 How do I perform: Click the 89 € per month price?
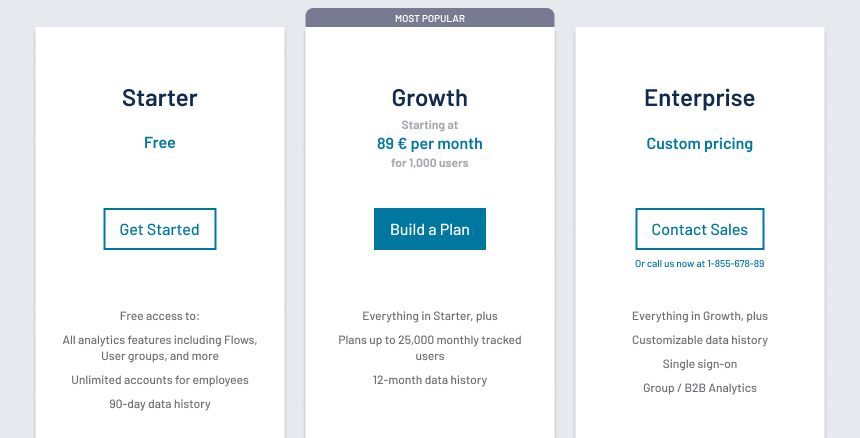click(x=429, y=144)
